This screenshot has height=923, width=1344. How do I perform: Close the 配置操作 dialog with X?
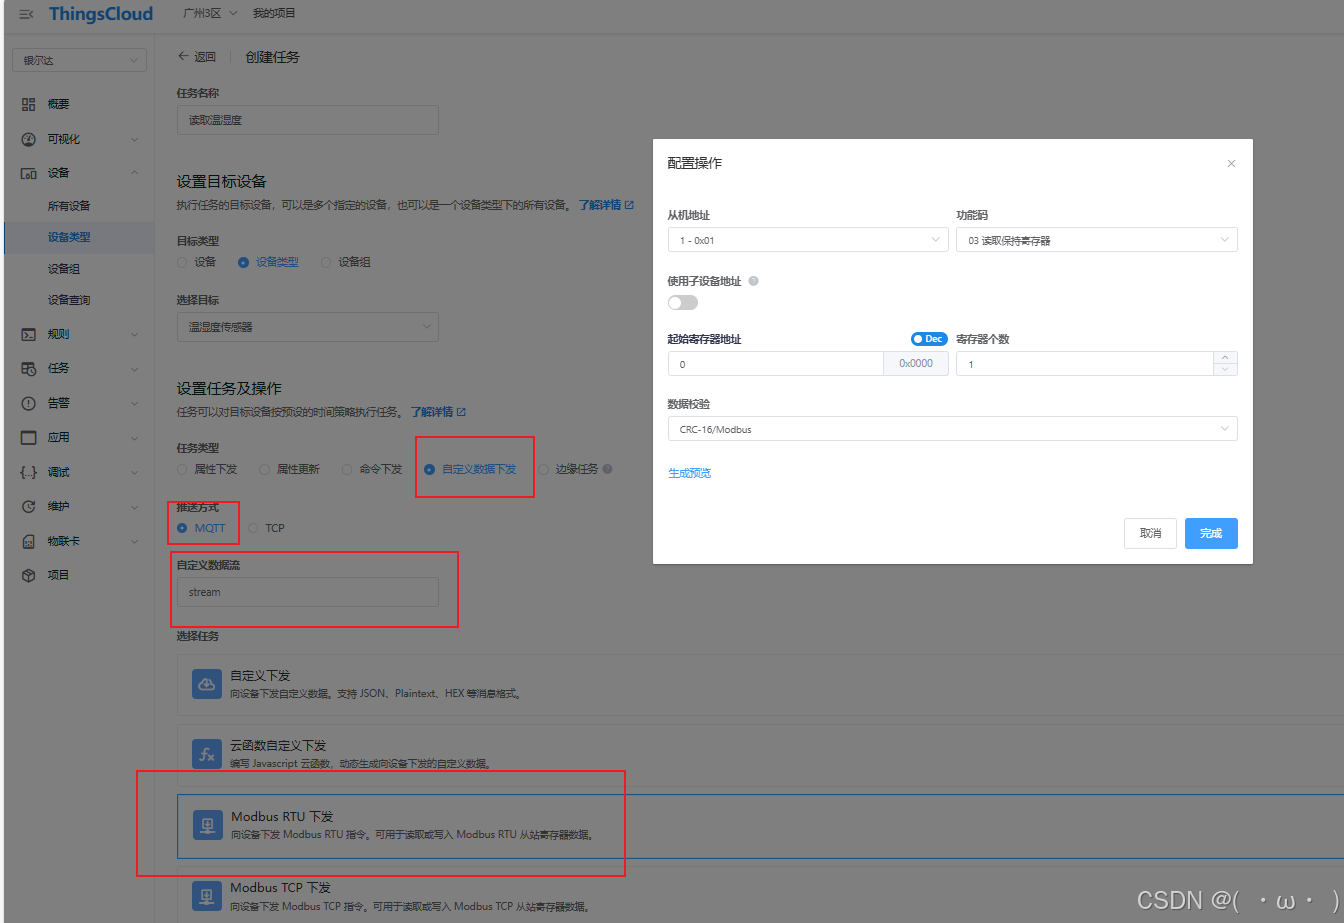pyautogui.click(x=1231, y=164)
